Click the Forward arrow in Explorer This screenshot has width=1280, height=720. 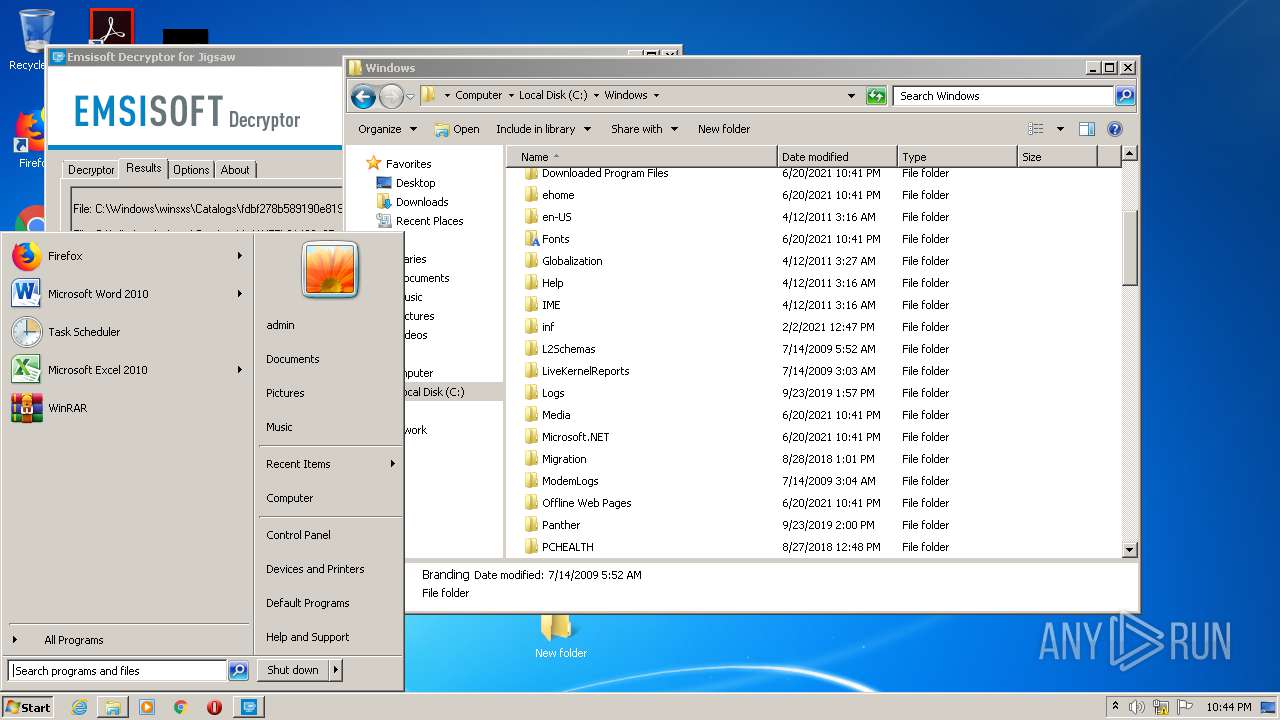tap(391, 96)
